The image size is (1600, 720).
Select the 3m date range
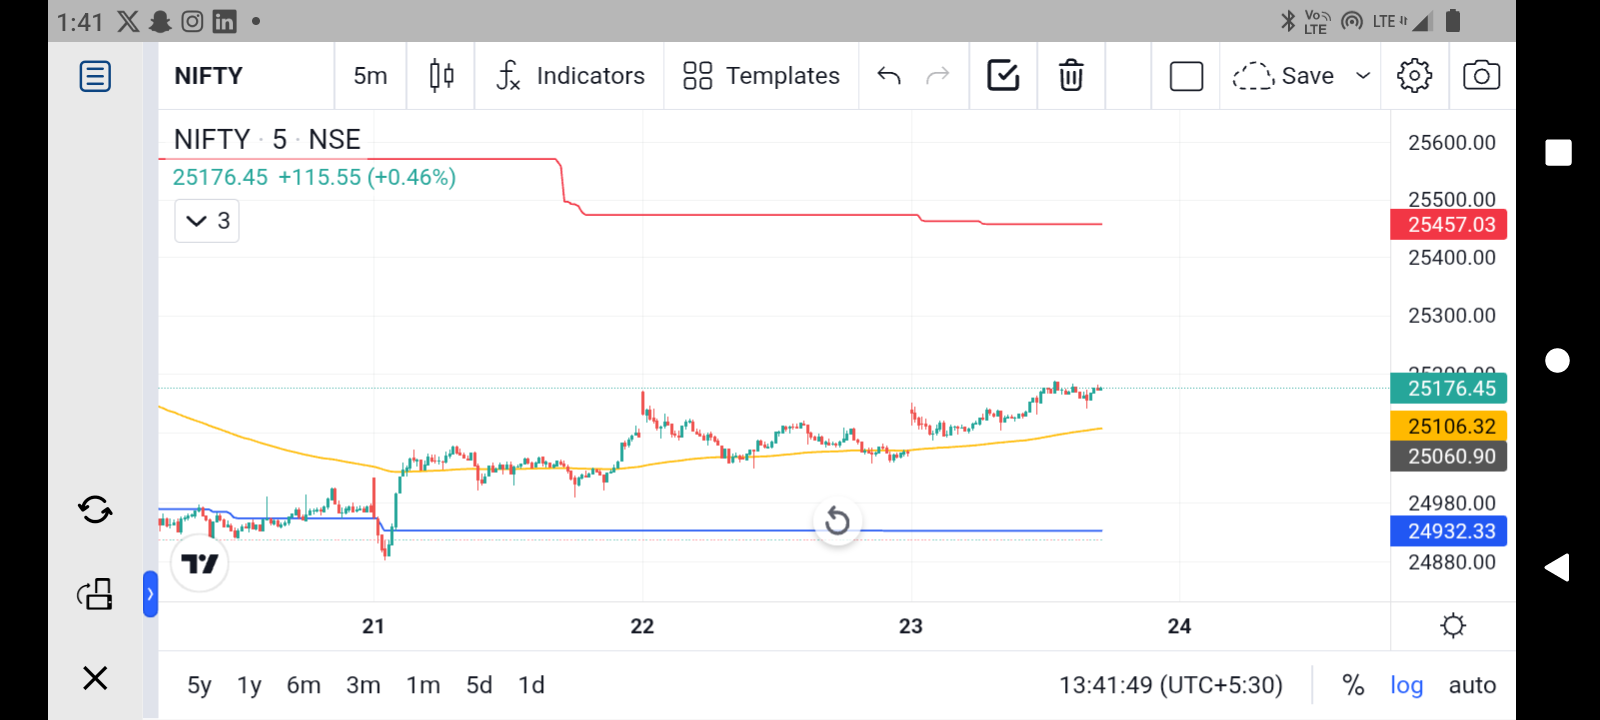[x=363, y=685]
